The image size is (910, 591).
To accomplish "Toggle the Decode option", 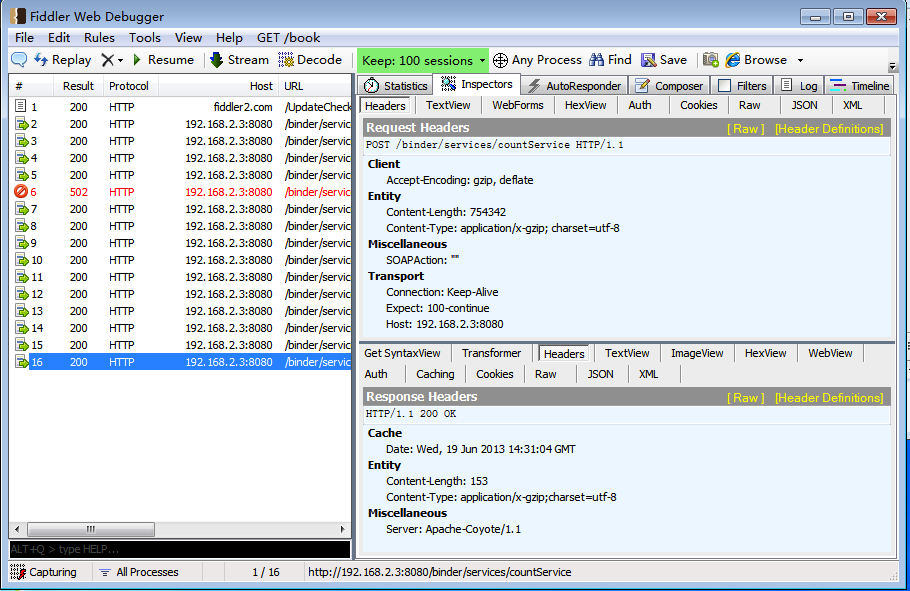I will click(310, 60).
